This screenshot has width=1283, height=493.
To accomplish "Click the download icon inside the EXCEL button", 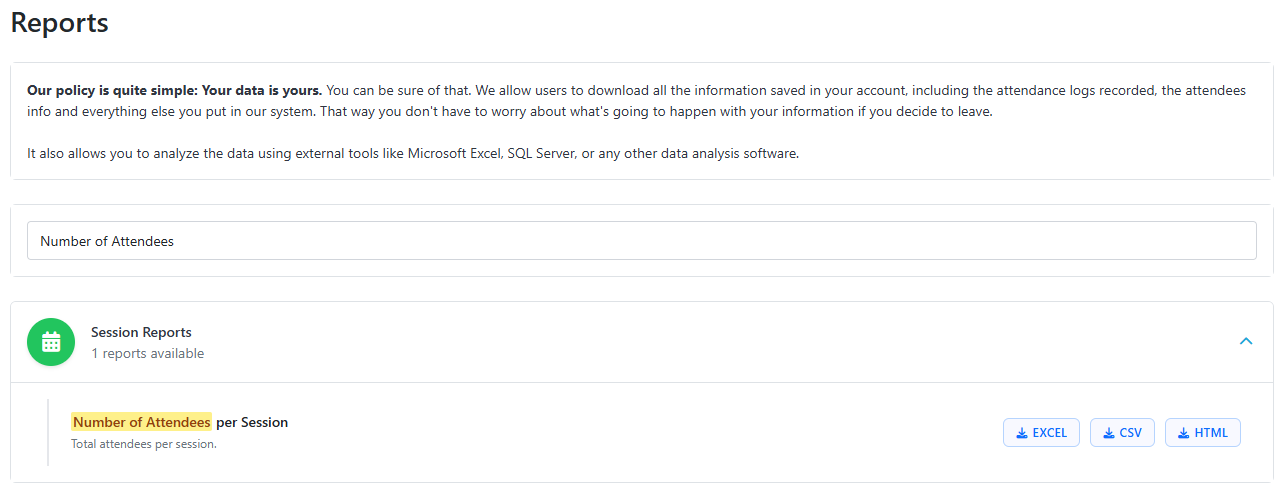I will [x=1022, y=433].
